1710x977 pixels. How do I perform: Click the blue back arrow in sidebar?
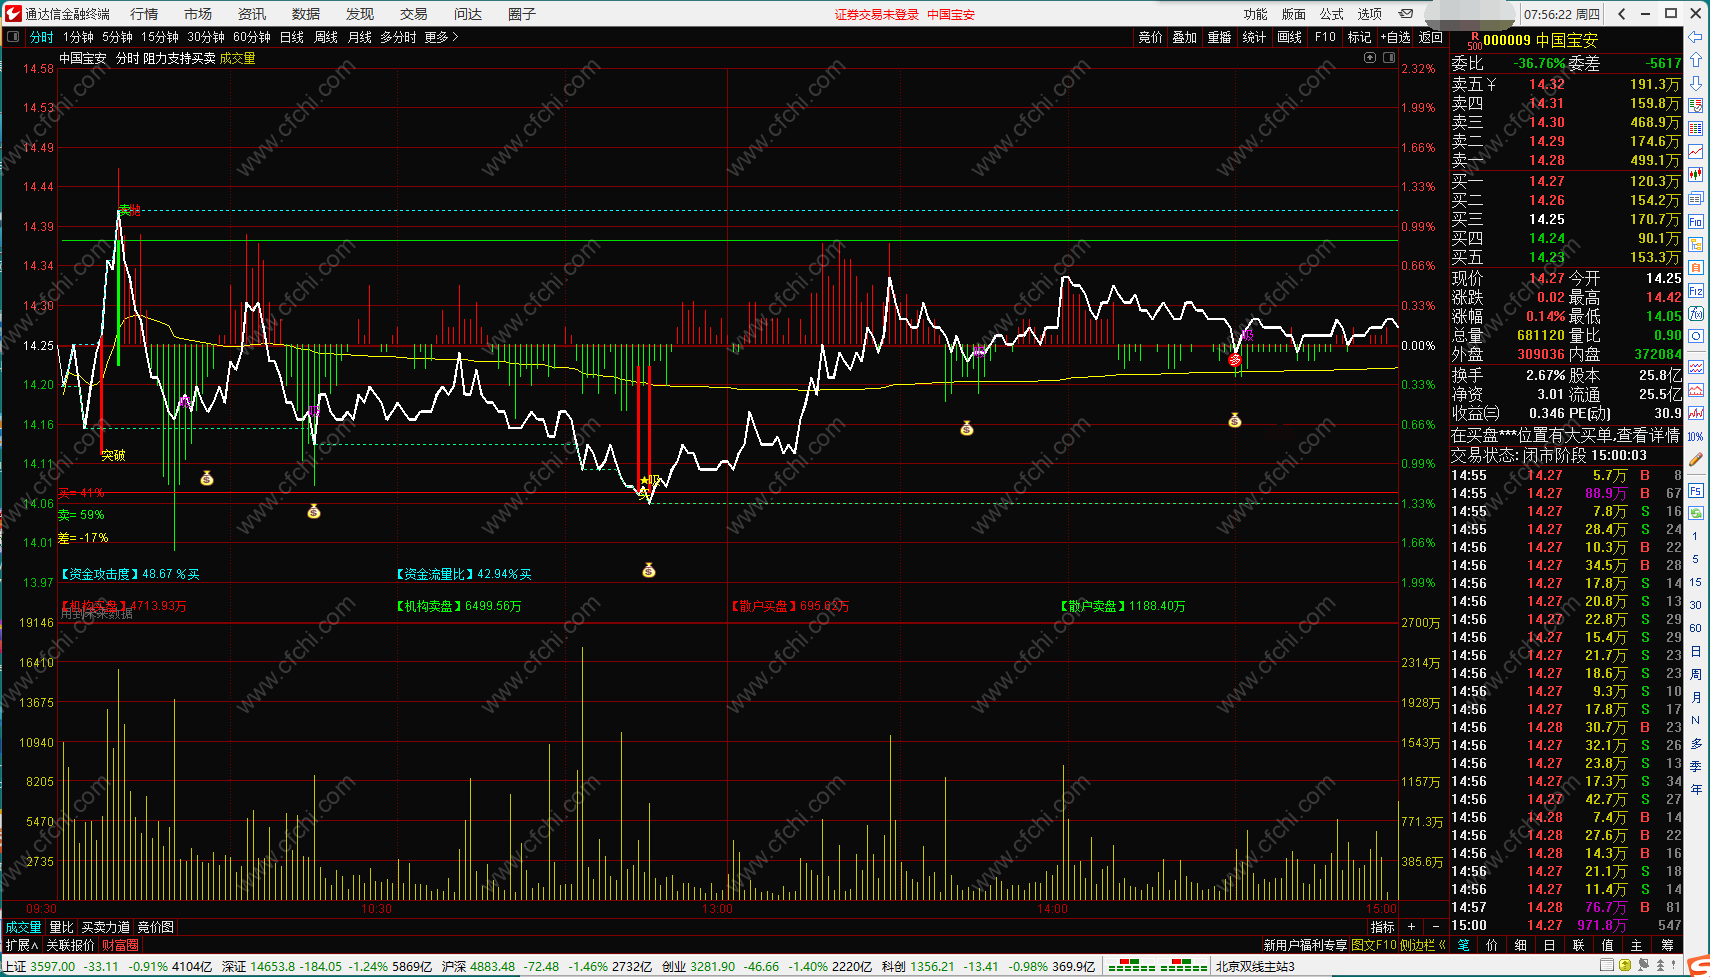(x=1696, y=37)
